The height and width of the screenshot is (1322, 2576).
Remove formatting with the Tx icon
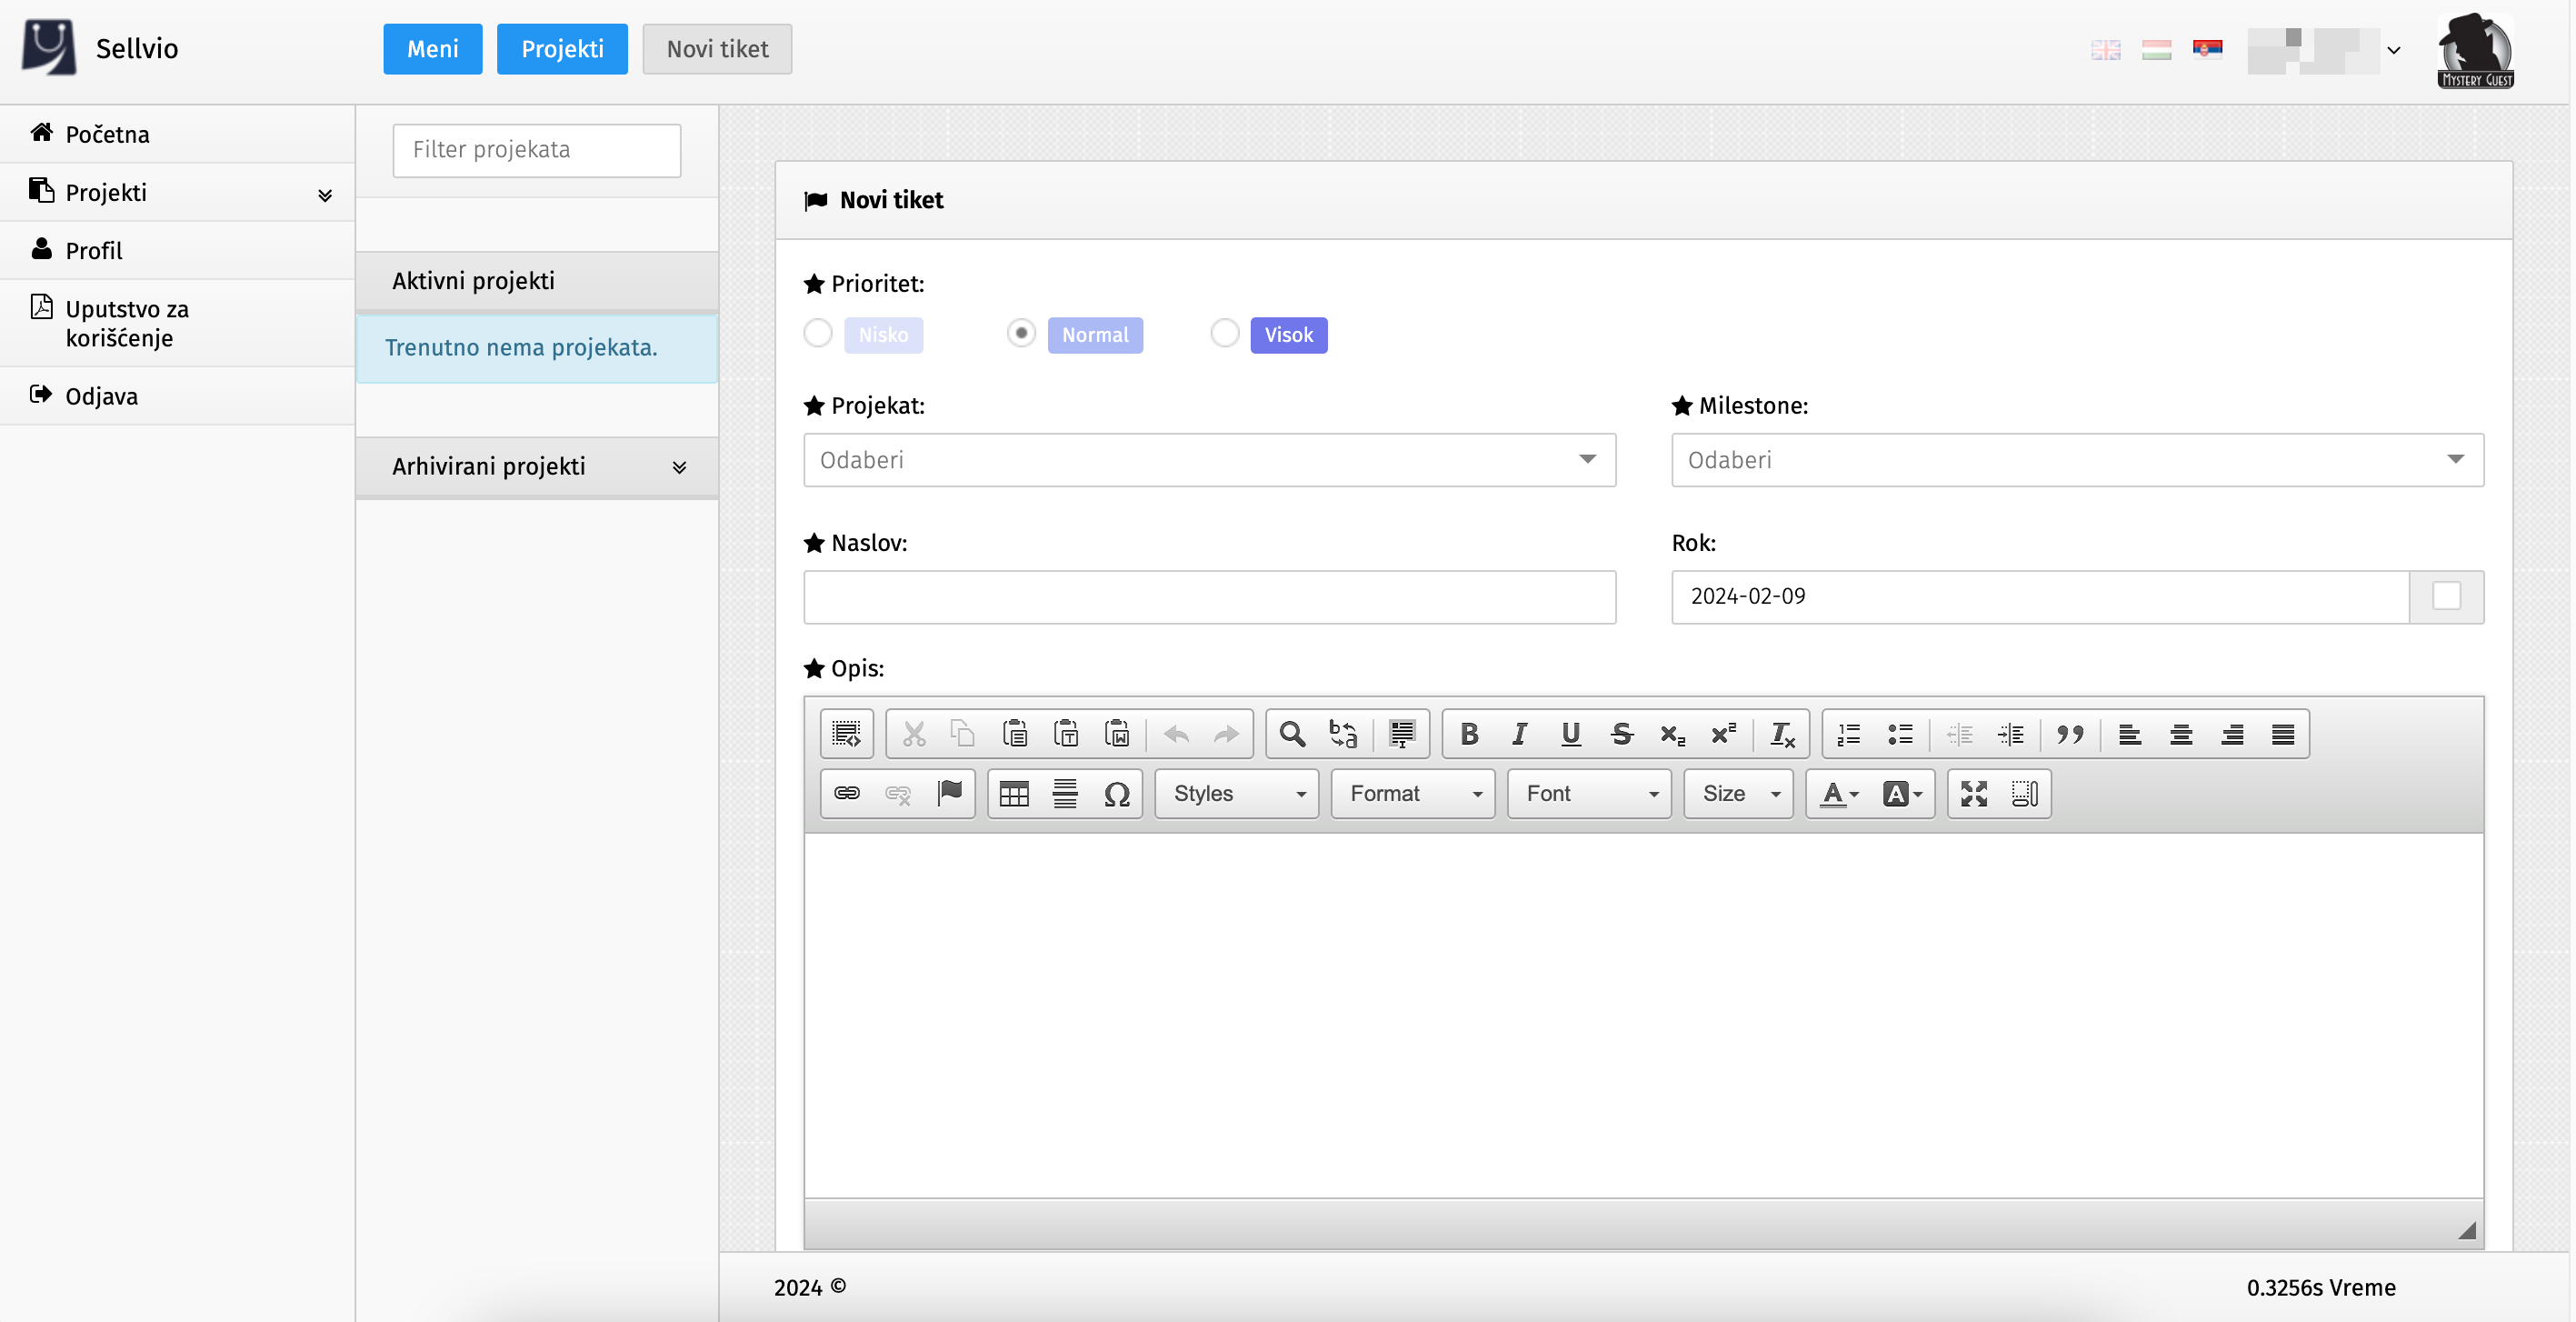click(x=1782, y=734)
